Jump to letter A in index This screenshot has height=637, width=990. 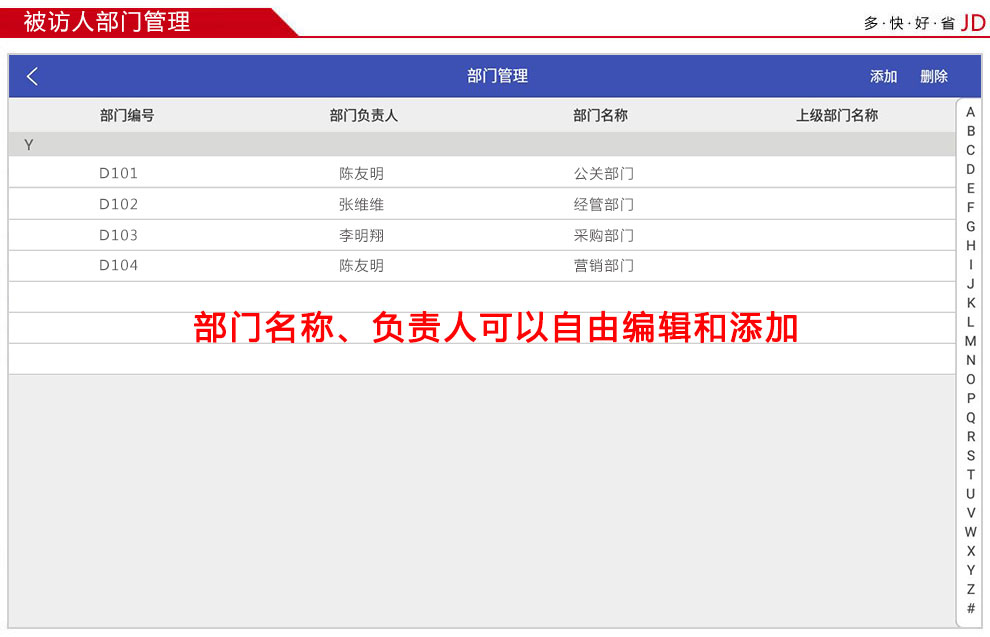click(970, 113)
